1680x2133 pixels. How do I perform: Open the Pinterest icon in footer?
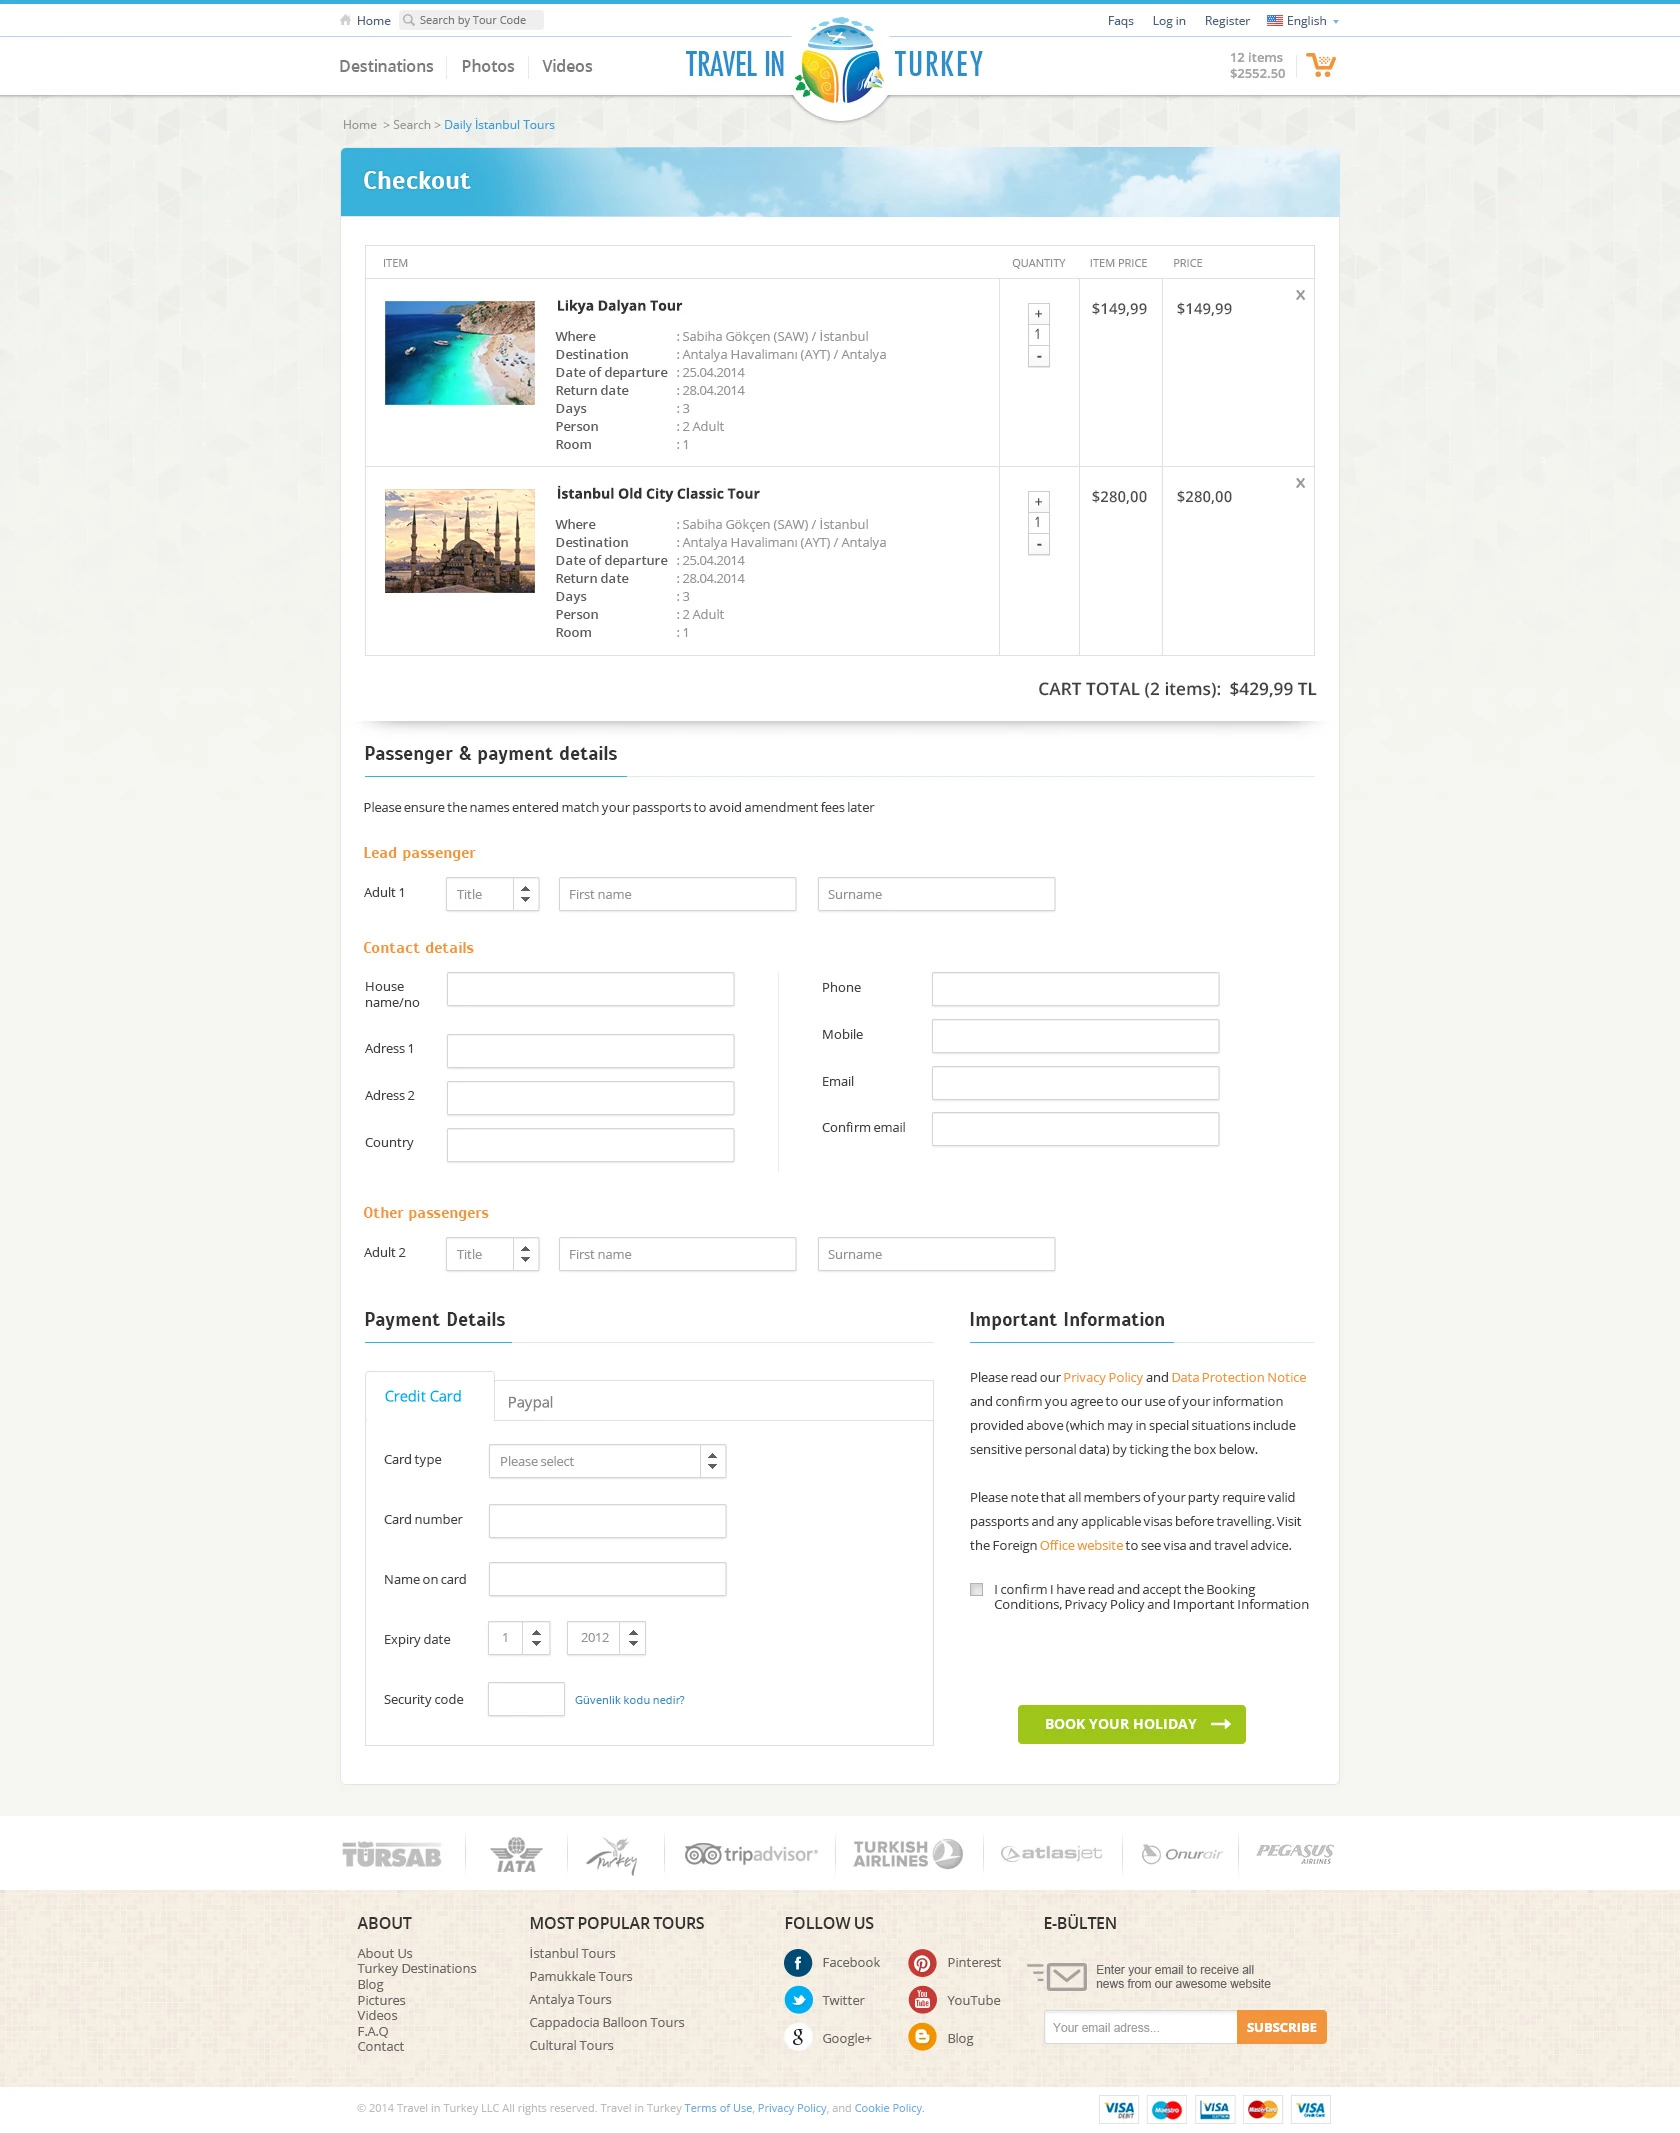pos(922,1963)
